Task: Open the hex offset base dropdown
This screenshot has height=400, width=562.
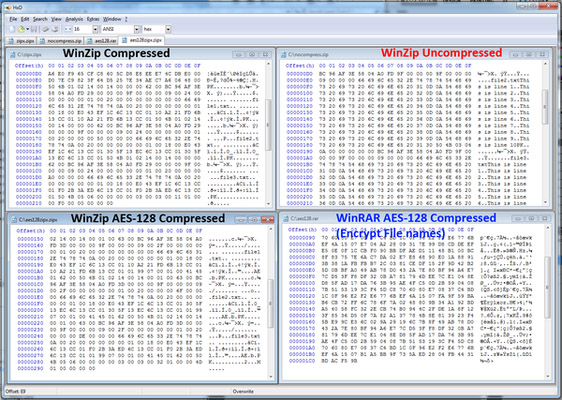Action: 168,29
